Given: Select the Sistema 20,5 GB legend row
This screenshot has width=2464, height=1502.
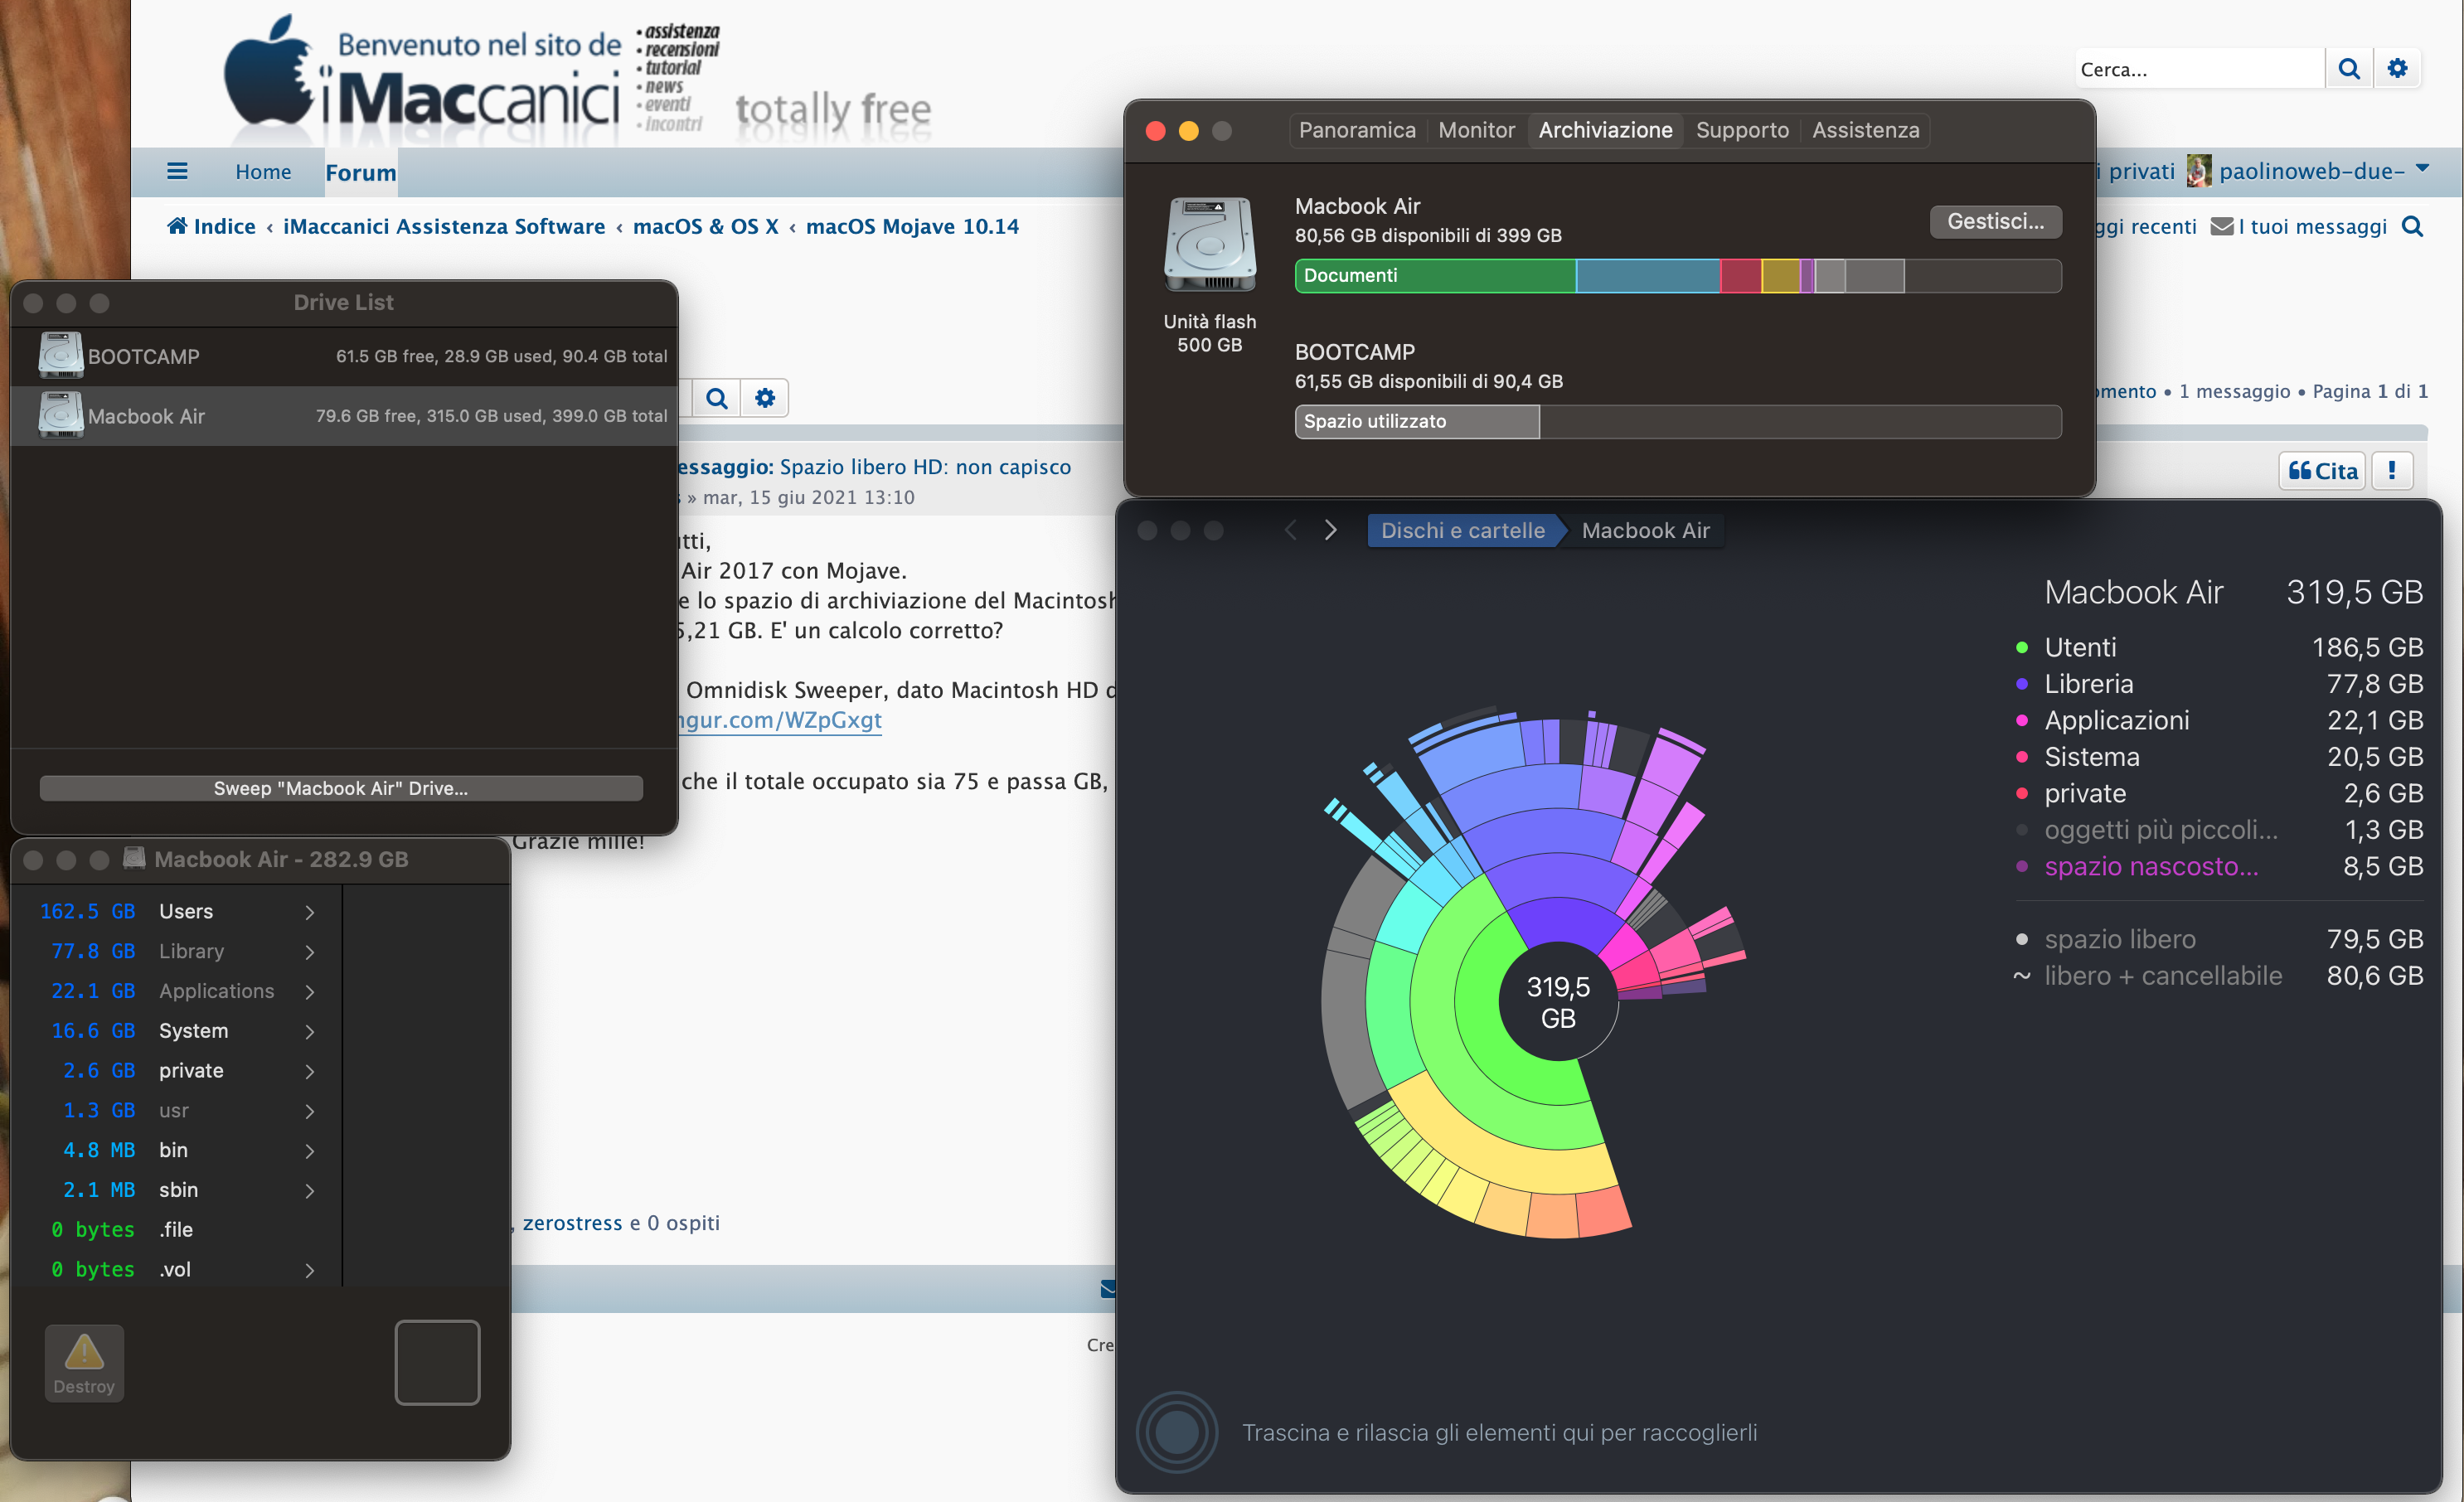Looking at the screenshot, I should (x=2219, y=757).
